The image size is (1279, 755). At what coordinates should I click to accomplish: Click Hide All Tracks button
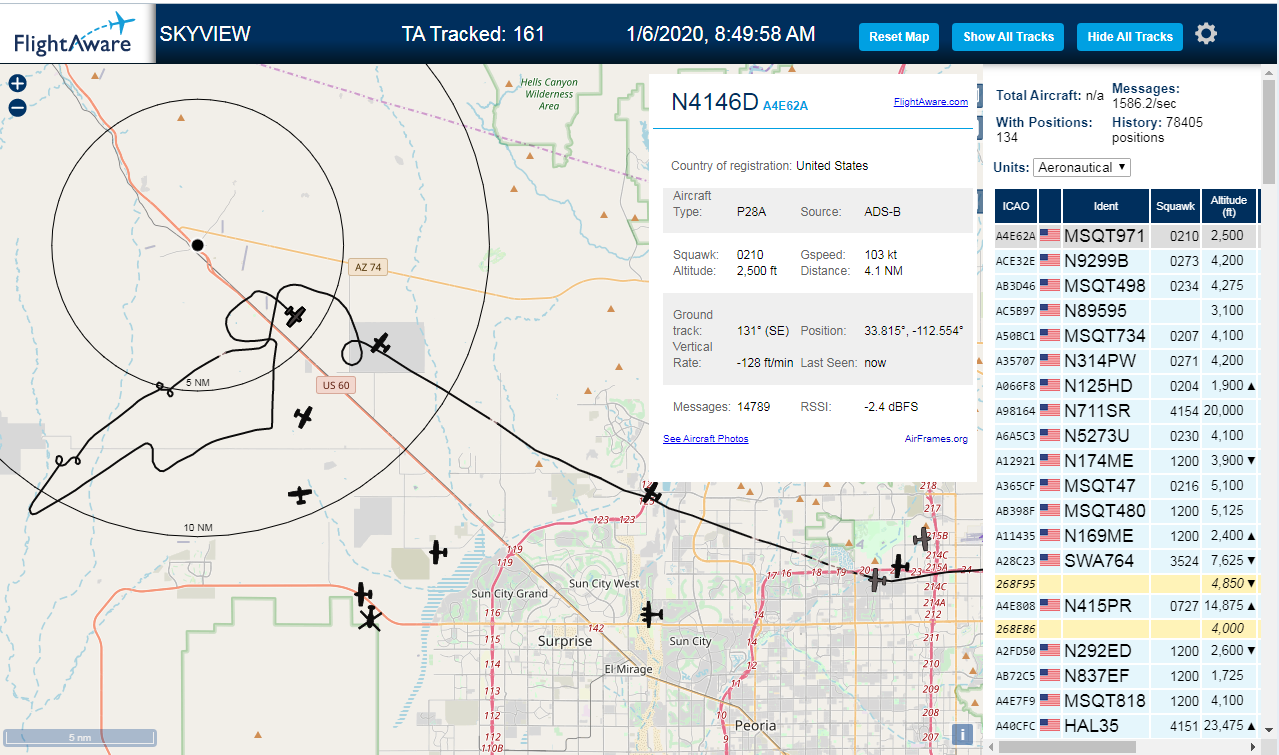click(x=1130, y=37)
